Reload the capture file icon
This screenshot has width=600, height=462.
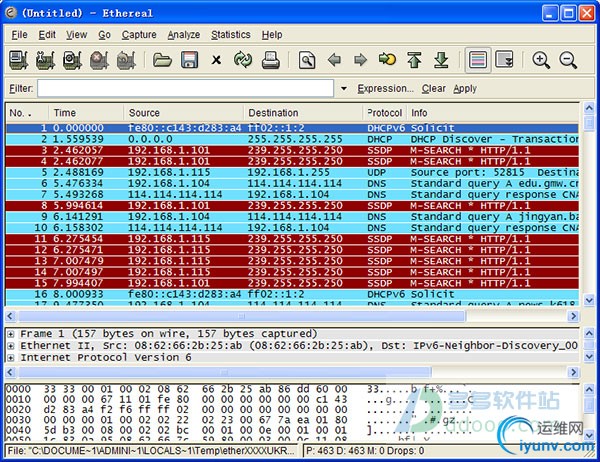[243, 60]
